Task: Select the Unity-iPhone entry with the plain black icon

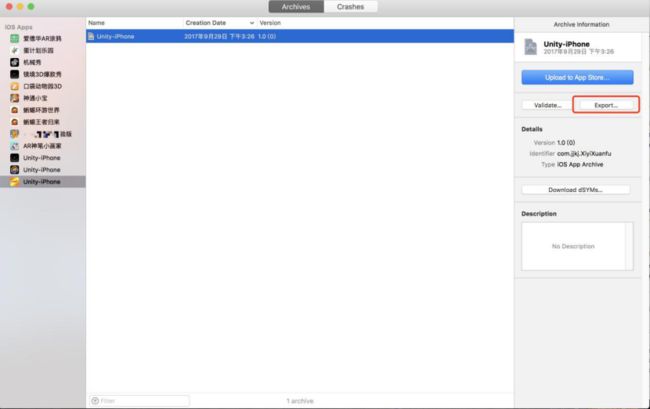Action: [x=43, y=158]
